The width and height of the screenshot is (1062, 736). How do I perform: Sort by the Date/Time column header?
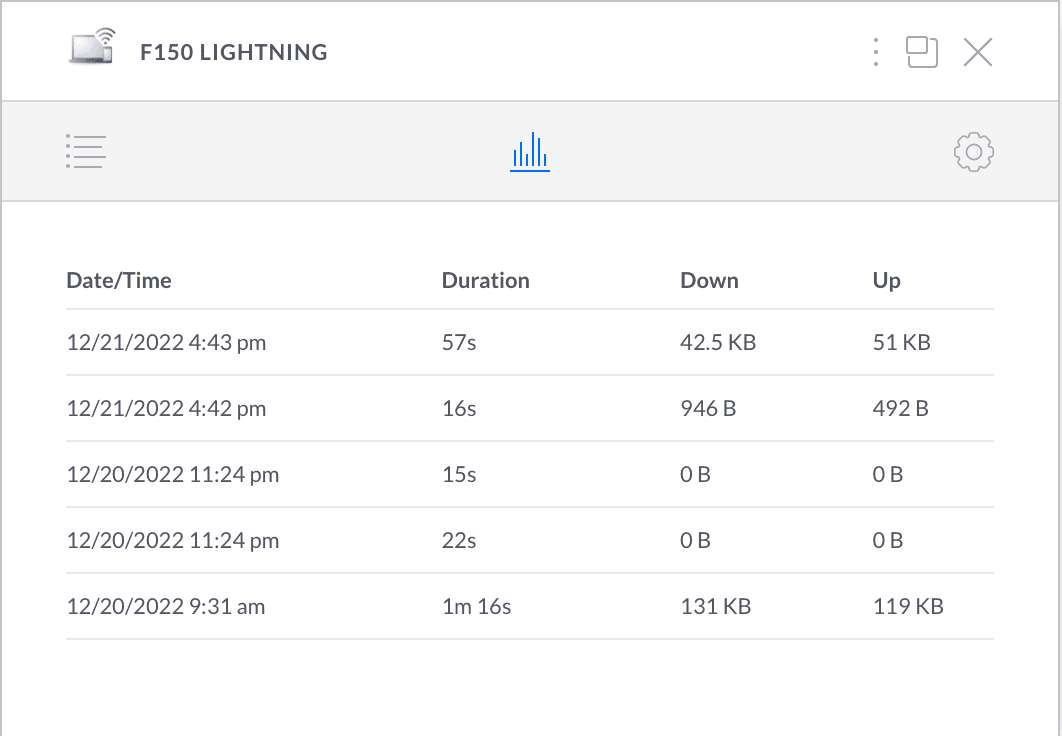[119, 281]
